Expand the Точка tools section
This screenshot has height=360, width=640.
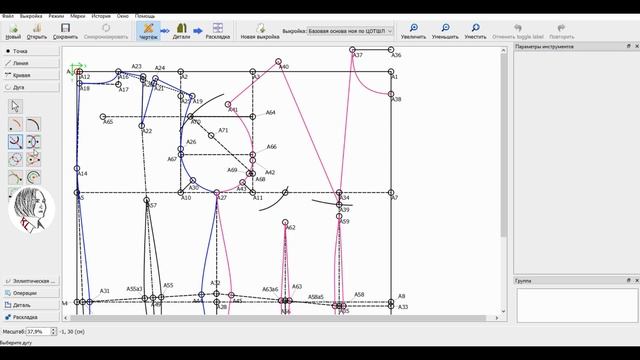(x=31, y=51)
